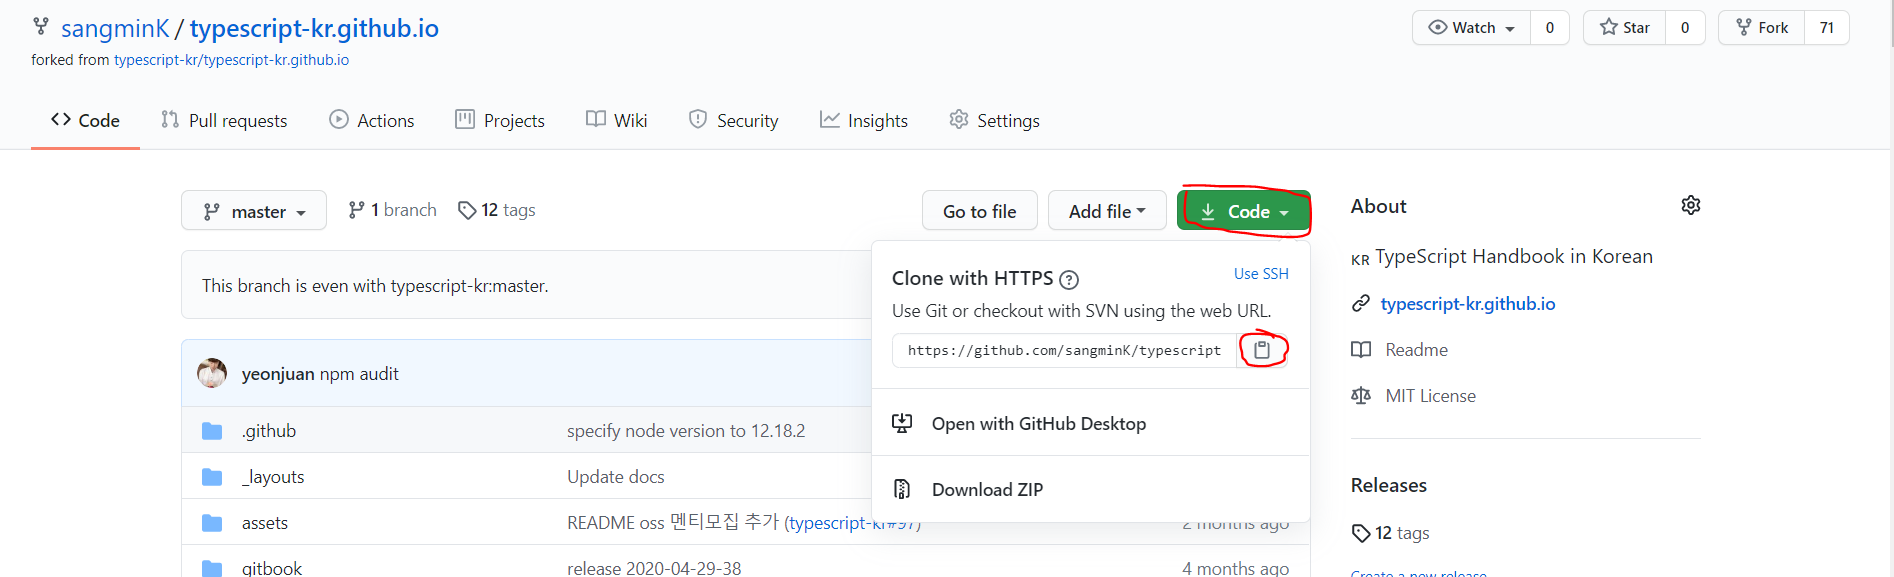Open the Projects tab
Image resolution: width=1894 pixels, height=577 pixels.
point(500,120)
